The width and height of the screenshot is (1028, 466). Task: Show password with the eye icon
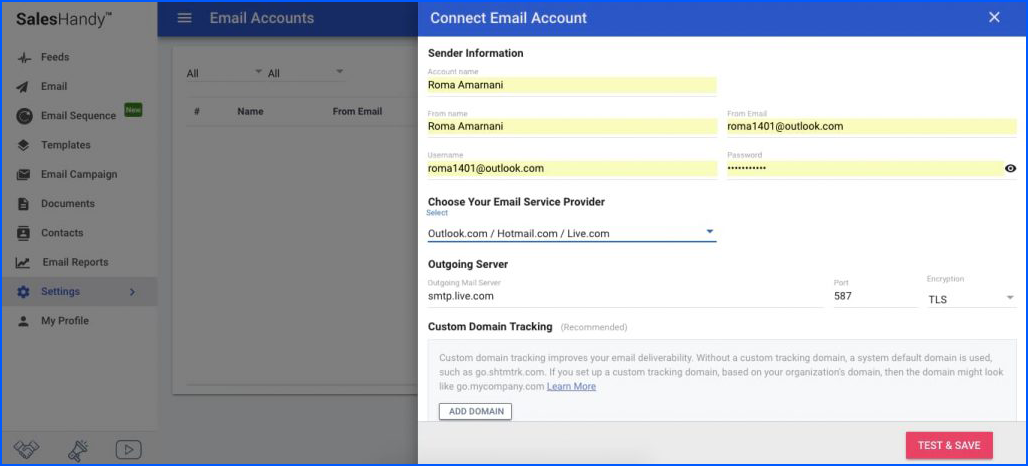[1010, 168]
